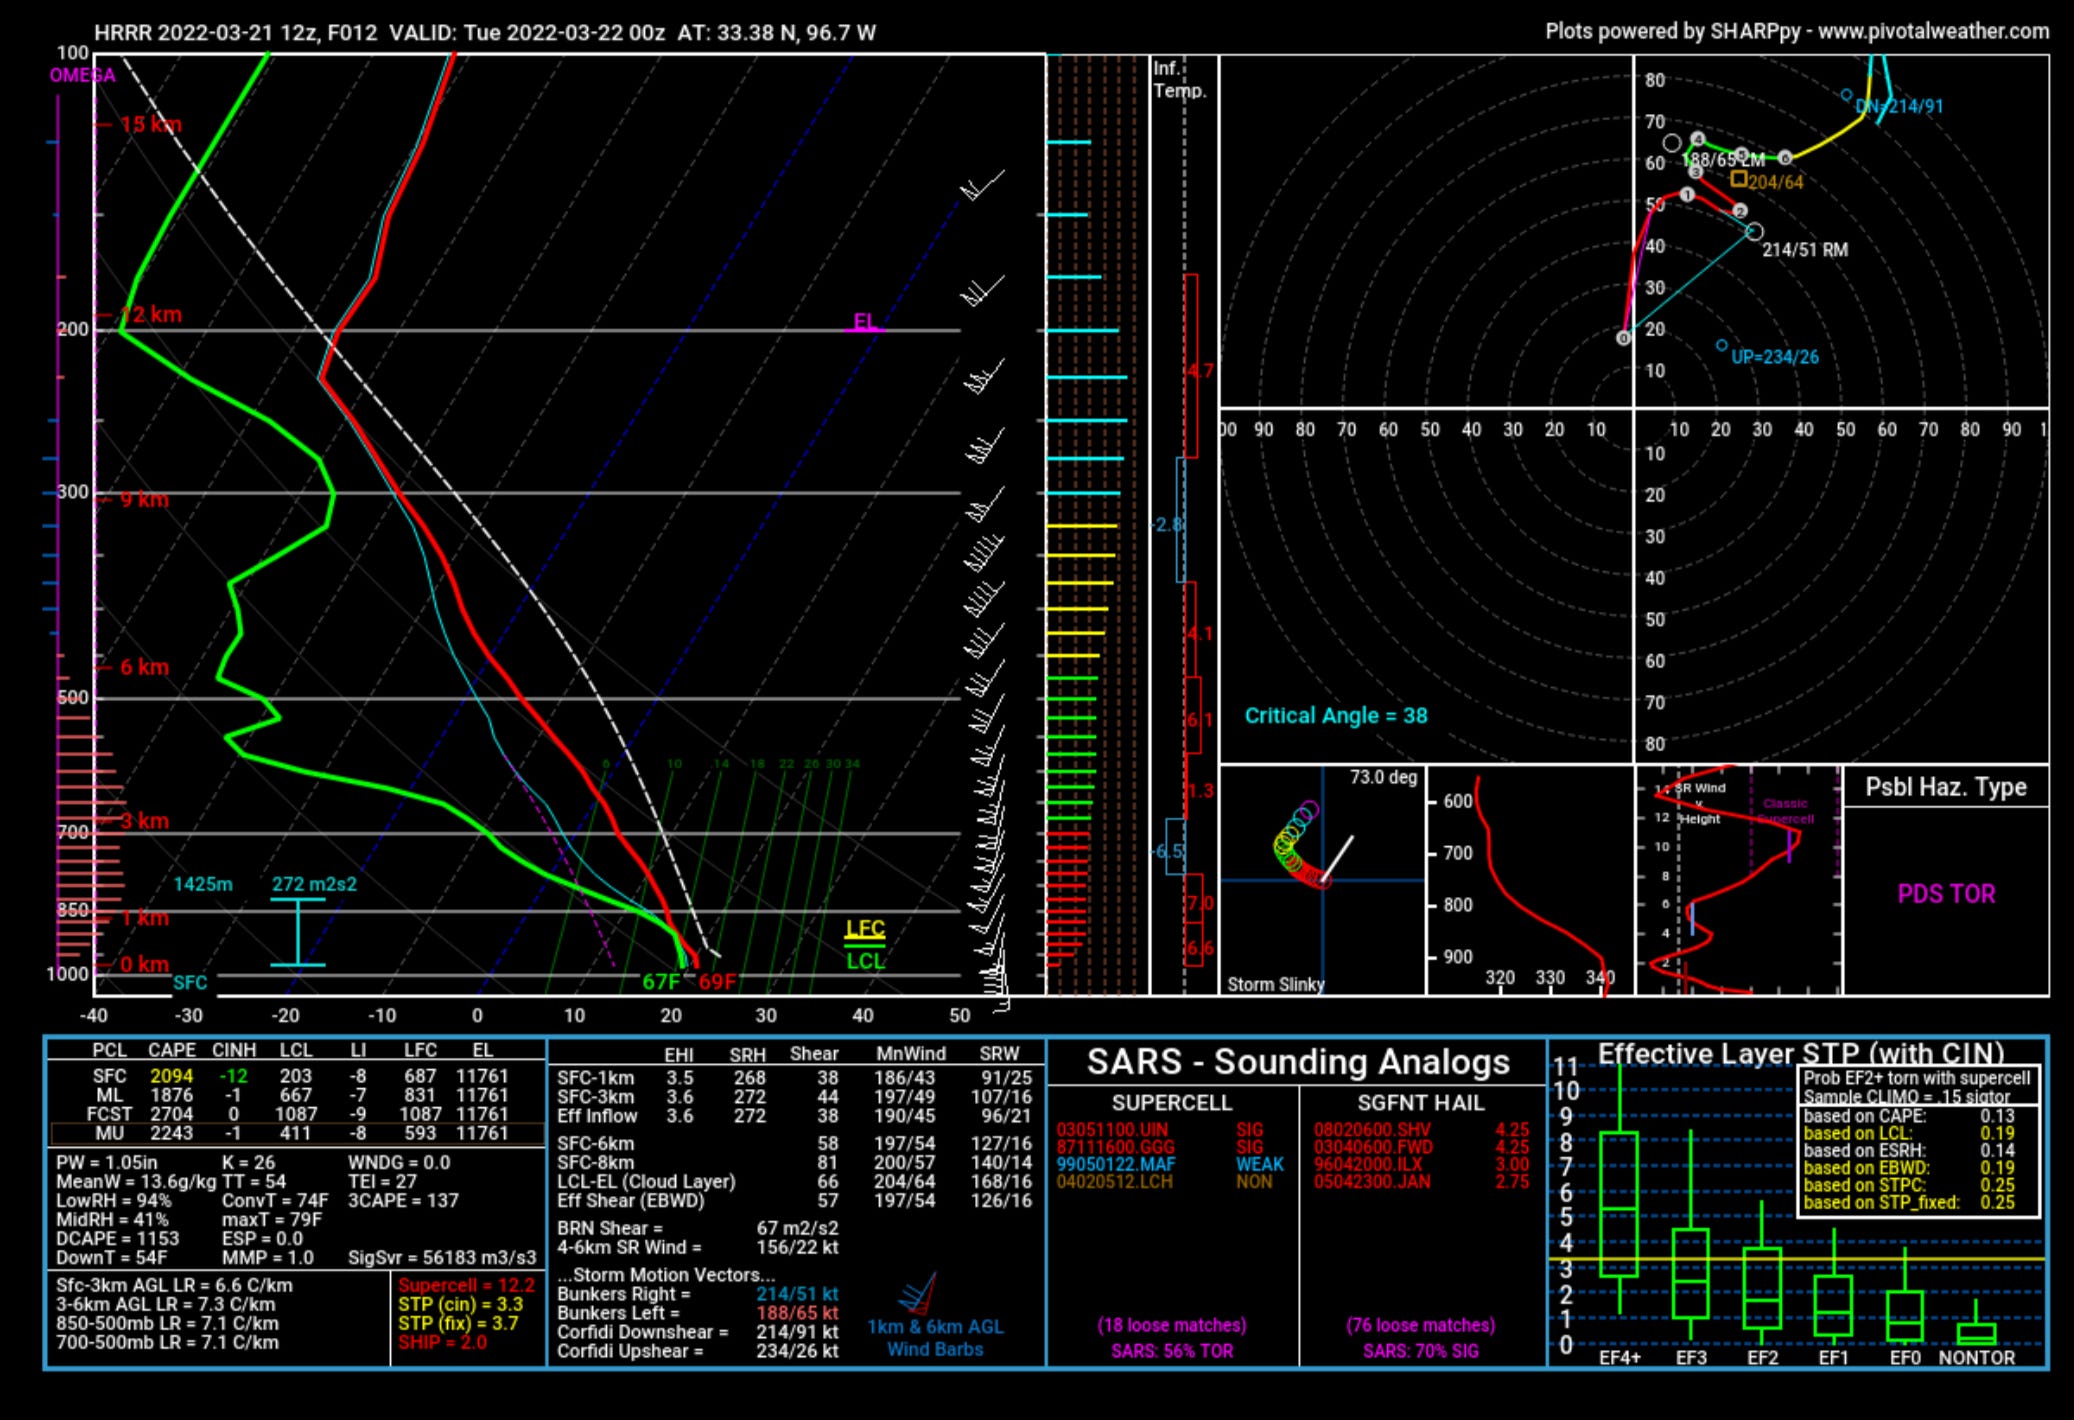The image size is (2074, 1420).
Task: Click the orange mean wind square on hodograph
Action: pyautogui.click(x=1739, y=179)
